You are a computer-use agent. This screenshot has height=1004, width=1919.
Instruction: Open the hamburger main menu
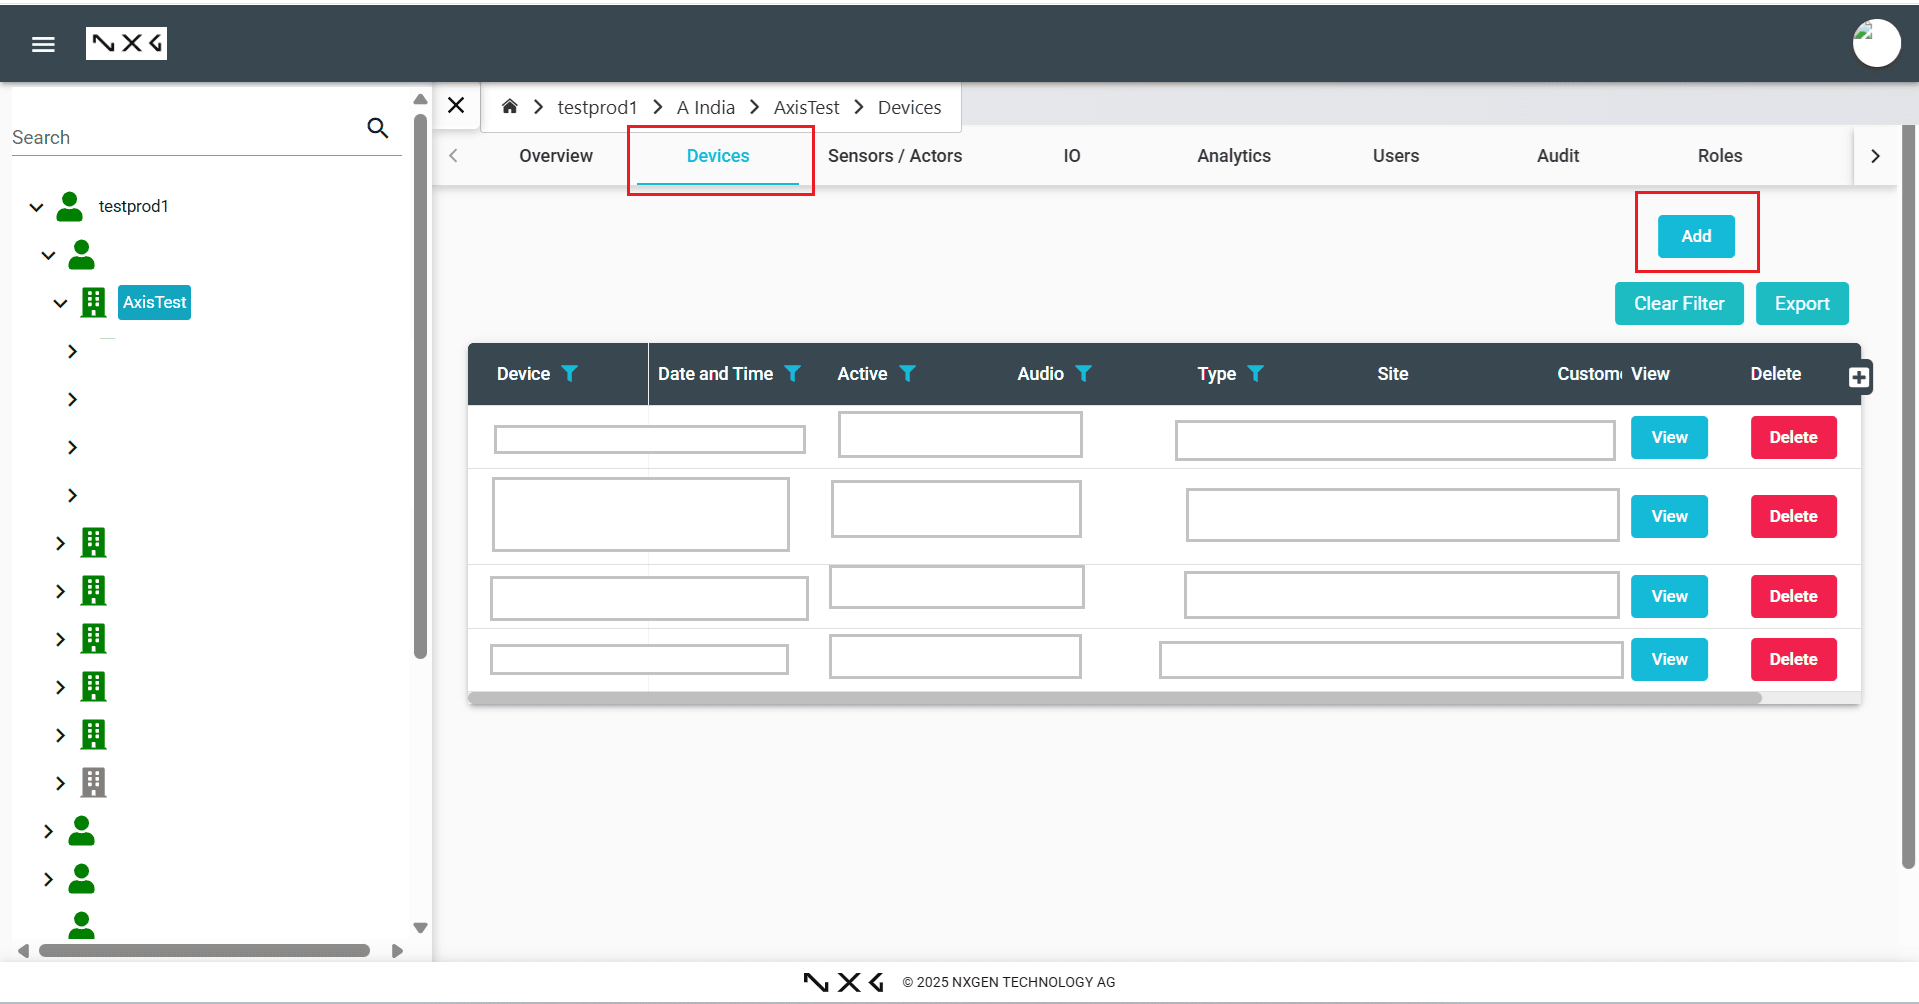[43, 44]
